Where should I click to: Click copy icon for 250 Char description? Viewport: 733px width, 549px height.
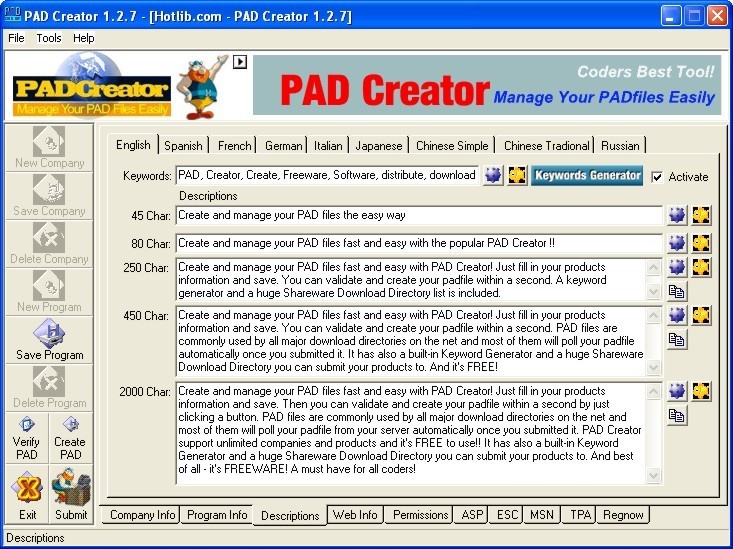(676, 291)
